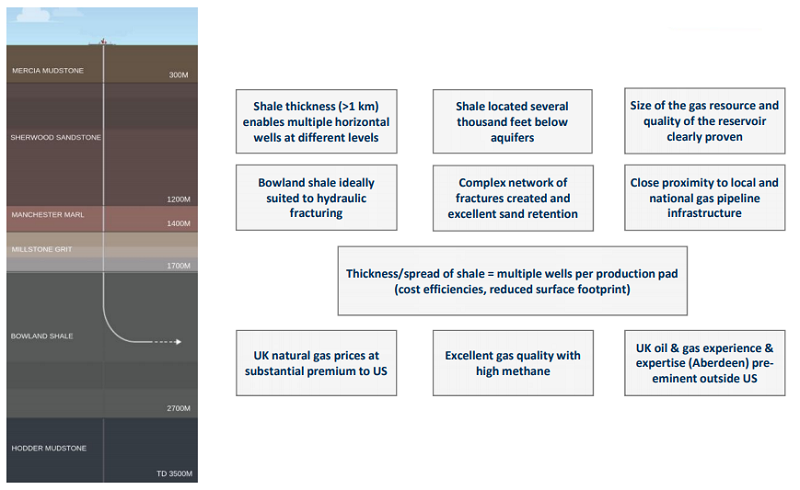Screen dimensions: 800x490
Task: Click the Mercia Mudstone layer label
Action: [x=48, y=71]
